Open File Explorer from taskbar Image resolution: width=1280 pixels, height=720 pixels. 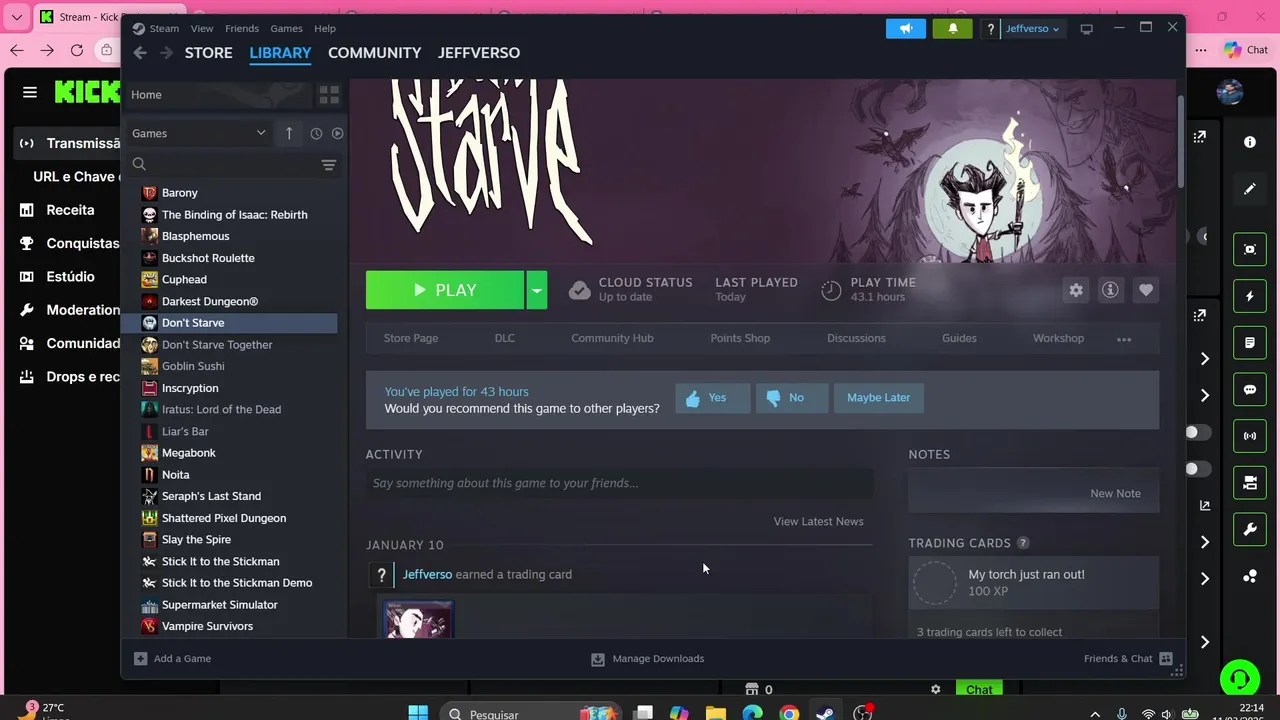point(715,714)
